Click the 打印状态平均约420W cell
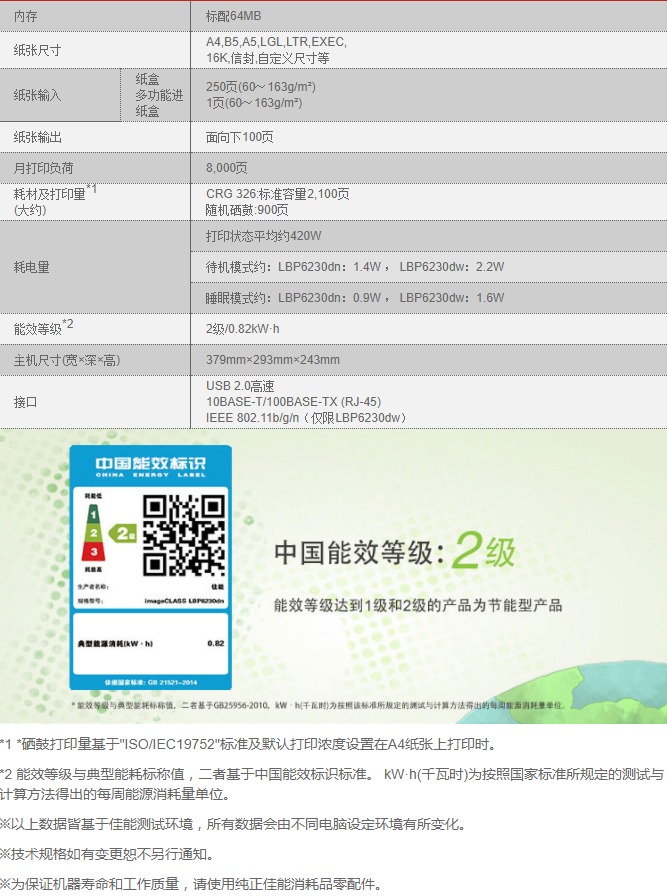This screenshot has height=896, width=667. (x=264, y=236)
